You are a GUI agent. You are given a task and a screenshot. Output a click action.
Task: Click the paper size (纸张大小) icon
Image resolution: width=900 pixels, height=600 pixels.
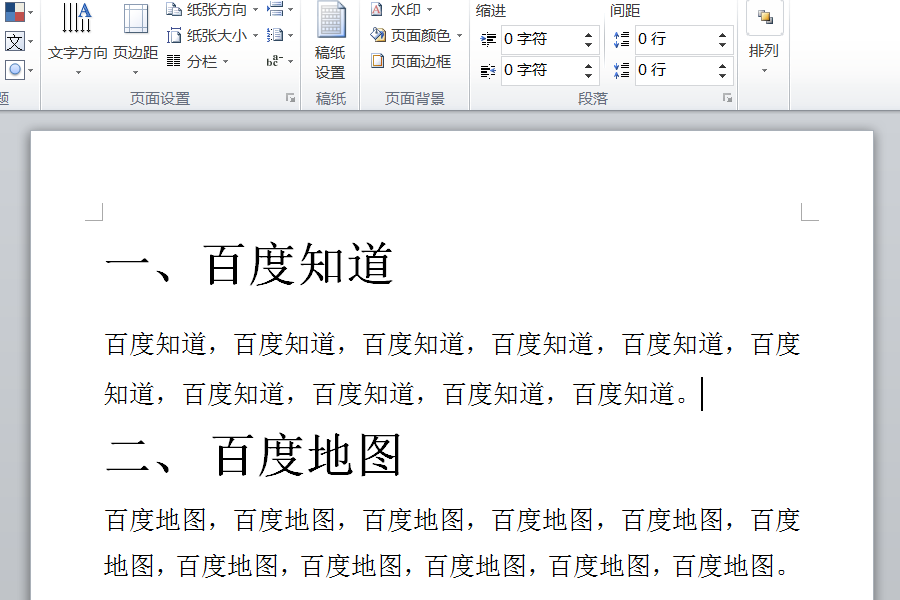pyautogui.click(x=174, y=36)
